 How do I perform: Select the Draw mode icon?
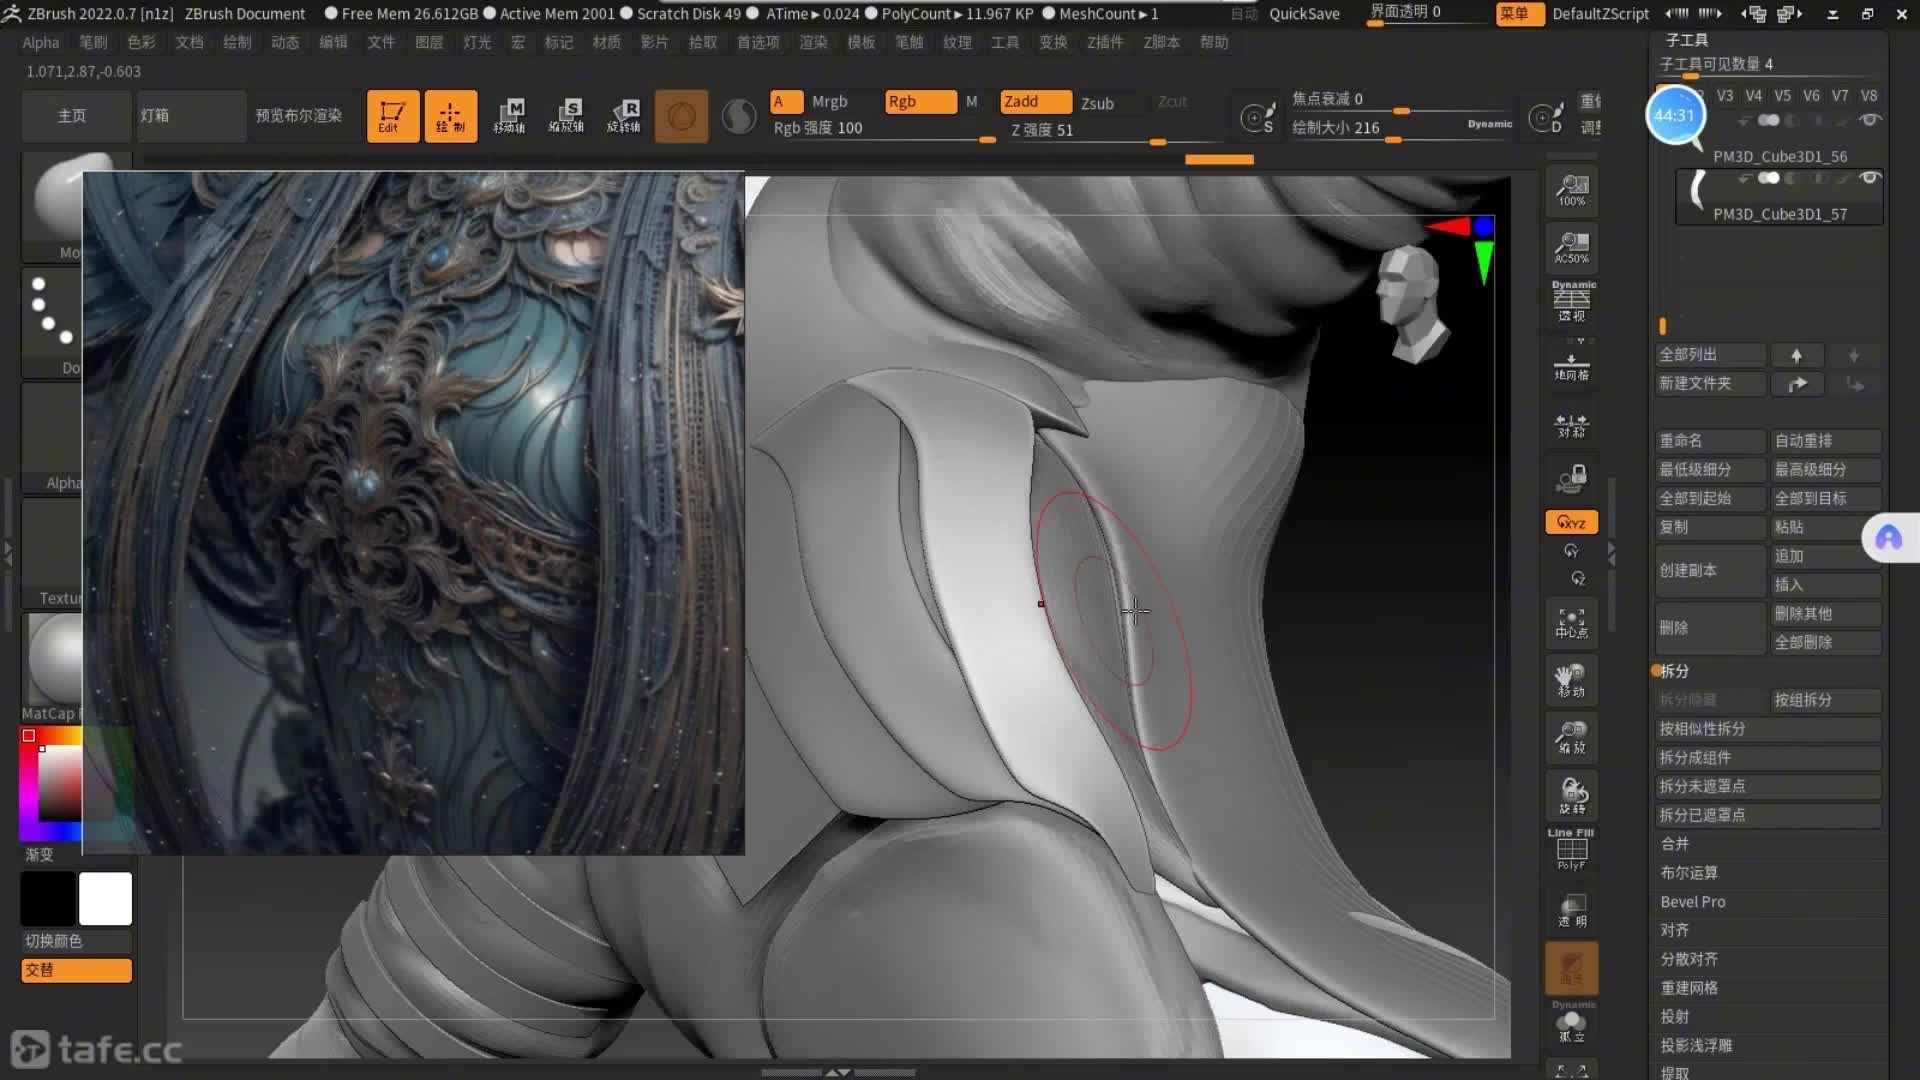[x=450, y=116]
